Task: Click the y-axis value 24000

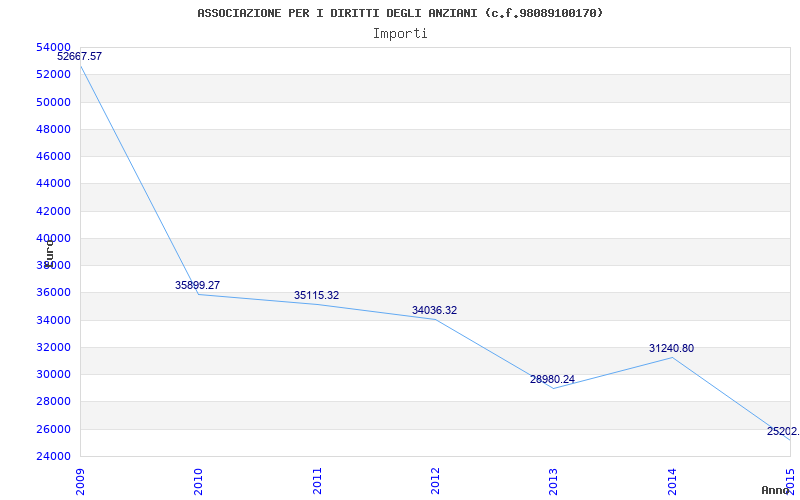Action: coord(54,457)
